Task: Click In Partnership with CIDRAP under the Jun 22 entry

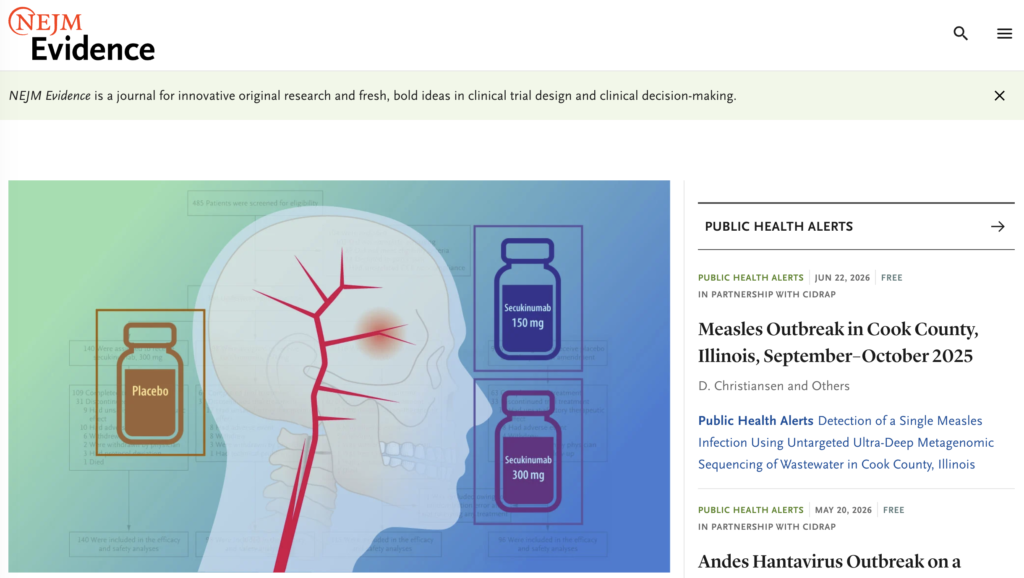Action: 767,295
